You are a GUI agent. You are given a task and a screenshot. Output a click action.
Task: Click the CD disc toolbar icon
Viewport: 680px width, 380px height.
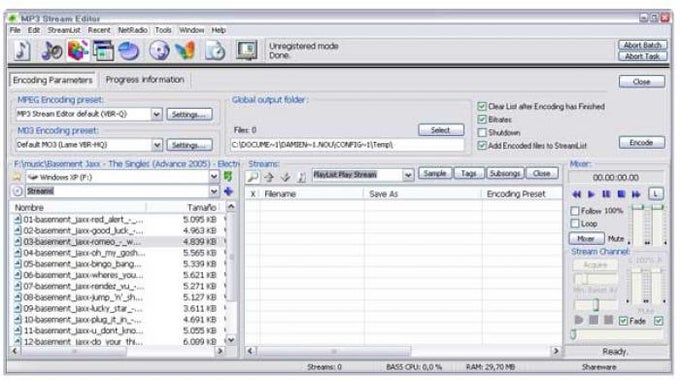[159, 50]
